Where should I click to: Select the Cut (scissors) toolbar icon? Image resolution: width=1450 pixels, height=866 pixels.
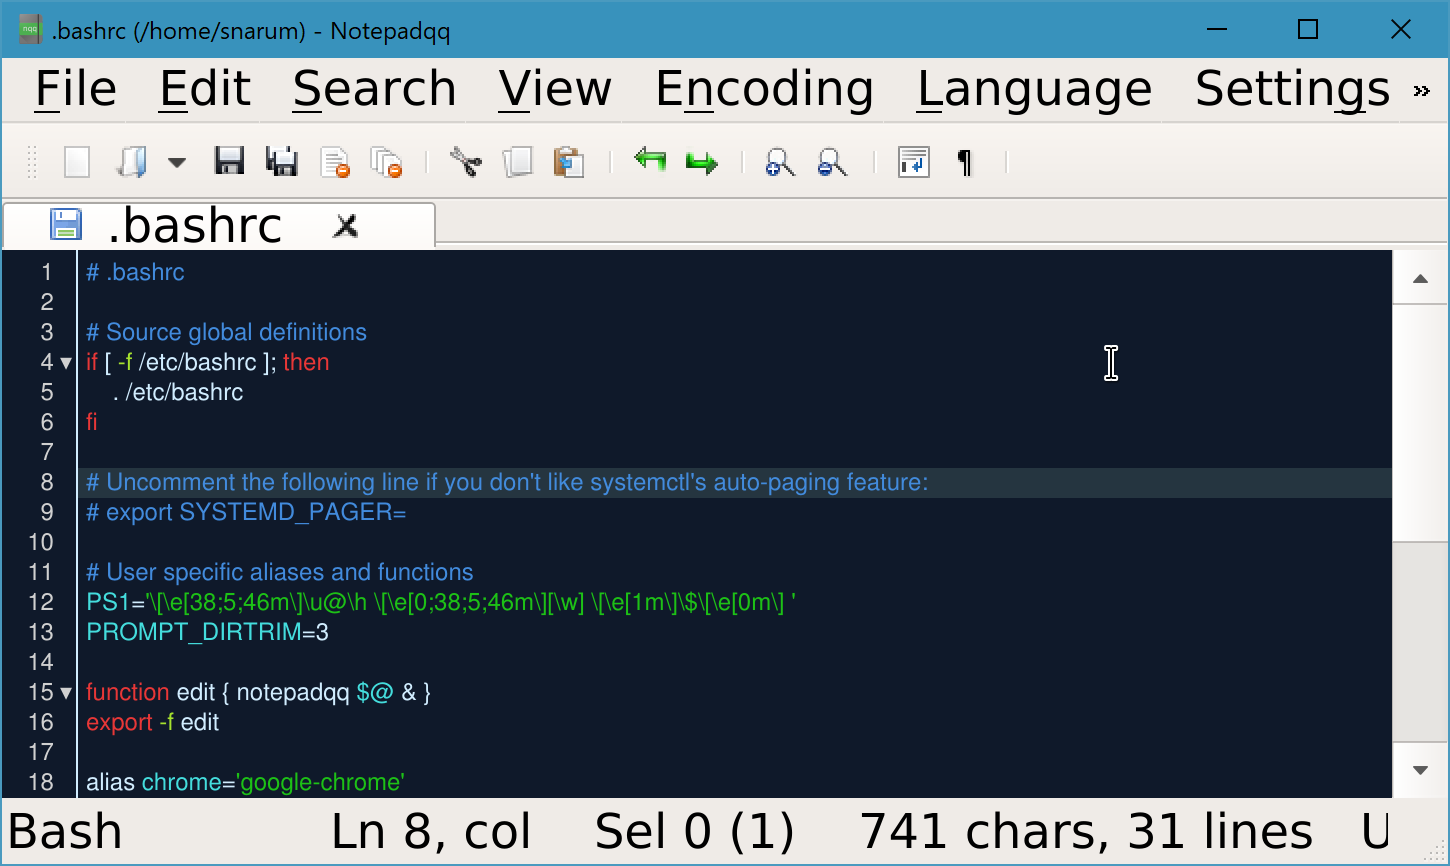pyautogui.click(x=465, y=161)
